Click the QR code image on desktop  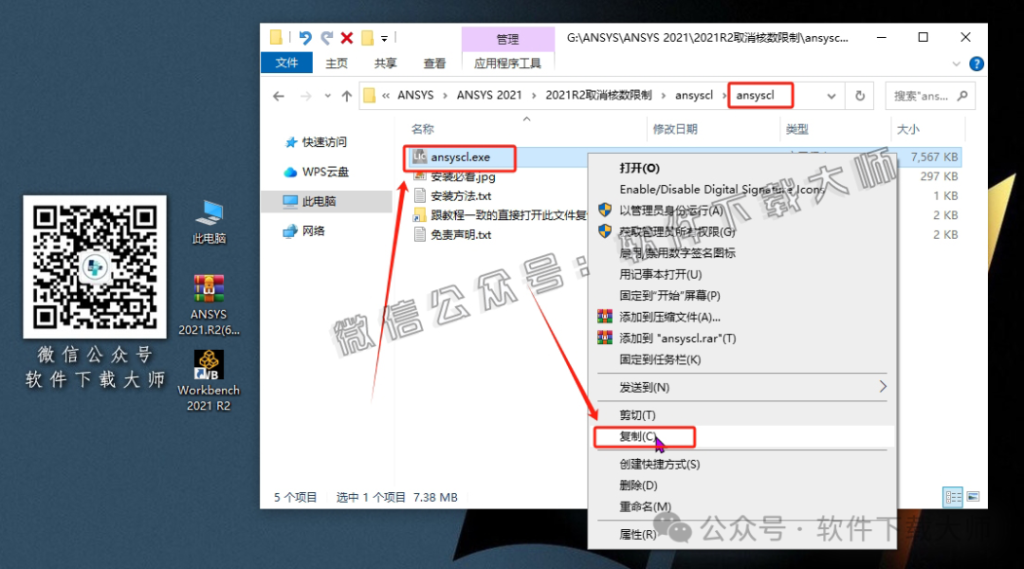click(x=95, y=267)
